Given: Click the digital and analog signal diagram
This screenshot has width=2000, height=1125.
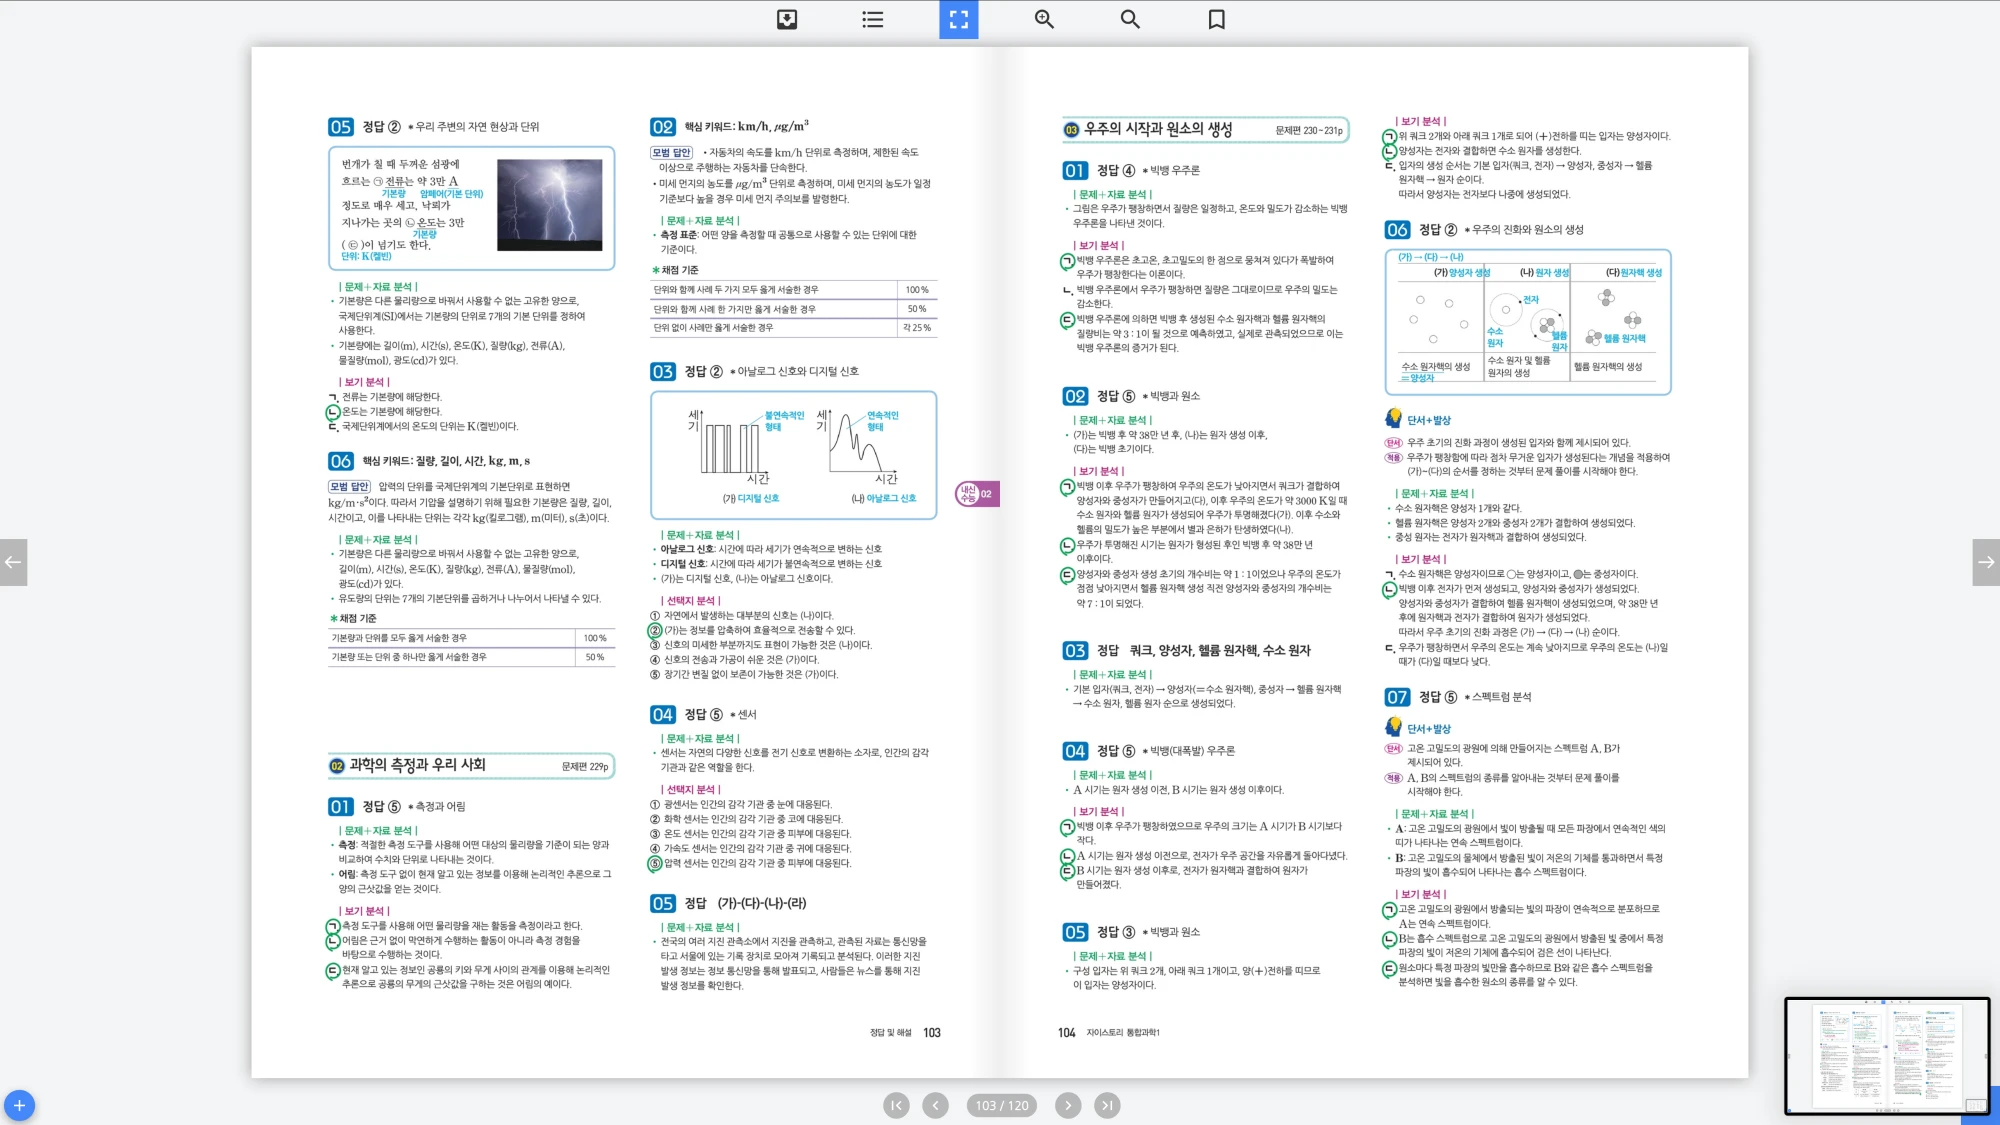Looking at the screenshot, I should point(793,454).
